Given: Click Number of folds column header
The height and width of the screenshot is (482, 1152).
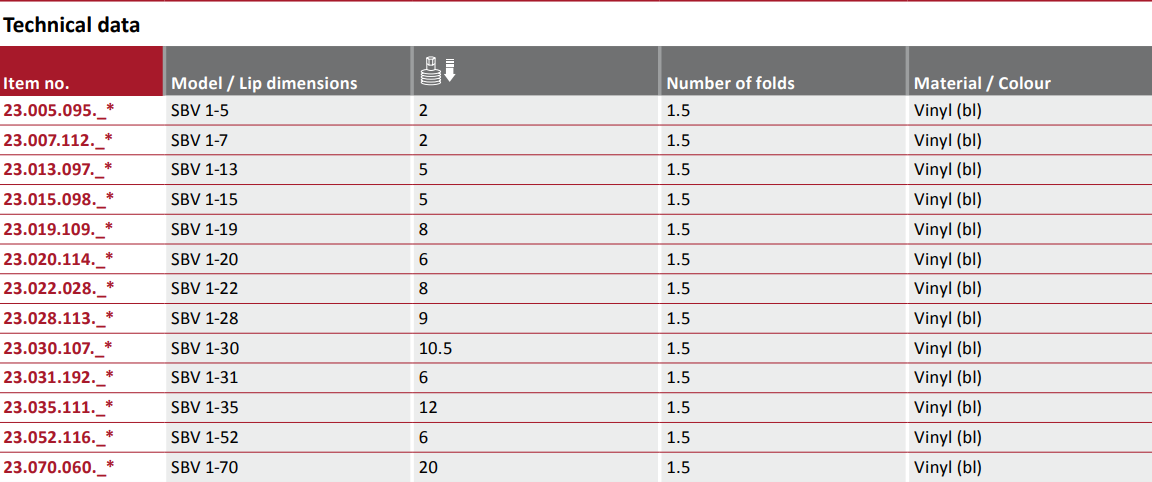Looking at the screenshot, I should pyautogui.click(x=731, y=83).
